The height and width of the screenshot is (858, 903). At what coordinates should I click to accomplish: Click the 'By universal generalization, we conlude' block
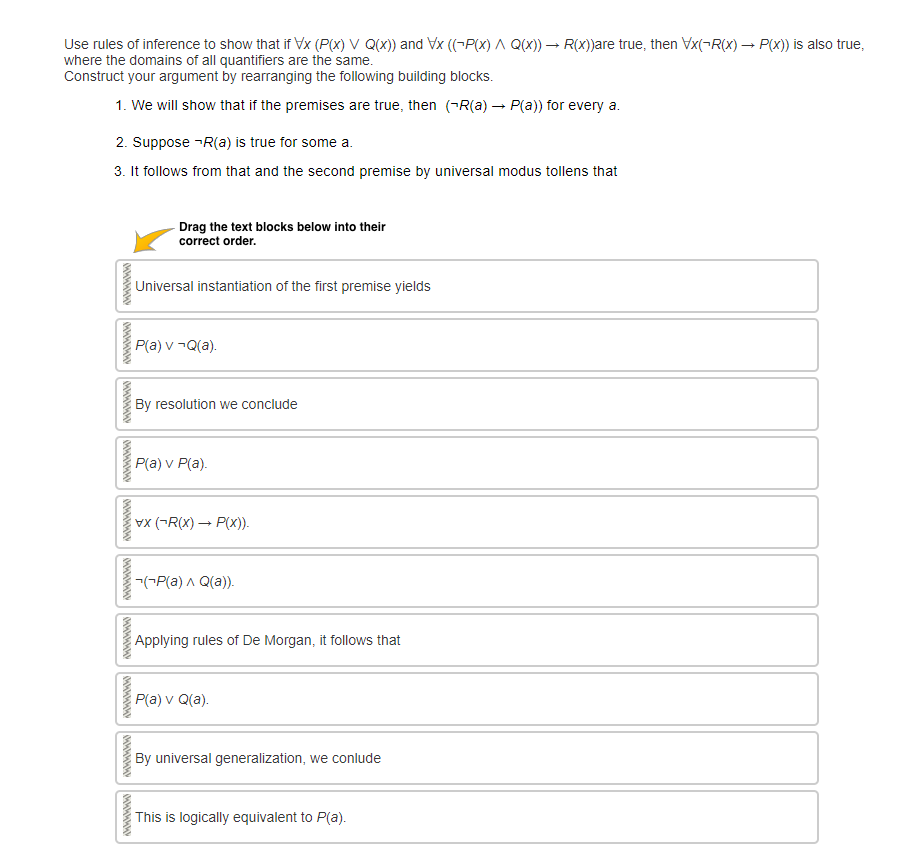tap(467, 758)
